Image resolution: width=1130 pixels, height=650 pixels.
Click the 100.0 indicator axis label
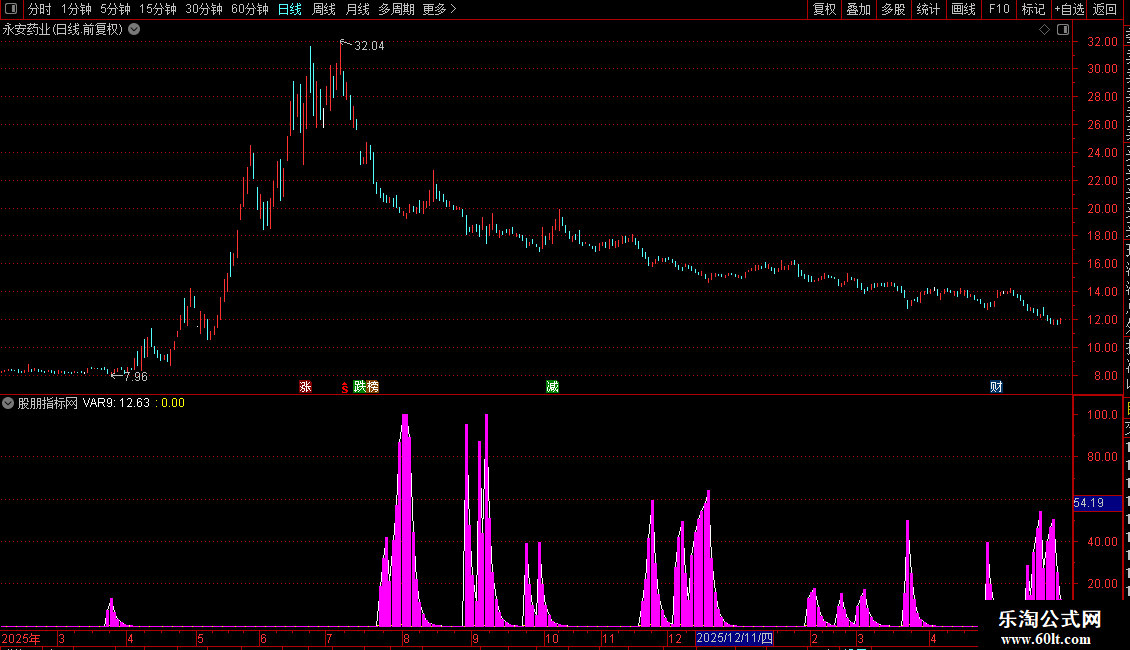1103,415
